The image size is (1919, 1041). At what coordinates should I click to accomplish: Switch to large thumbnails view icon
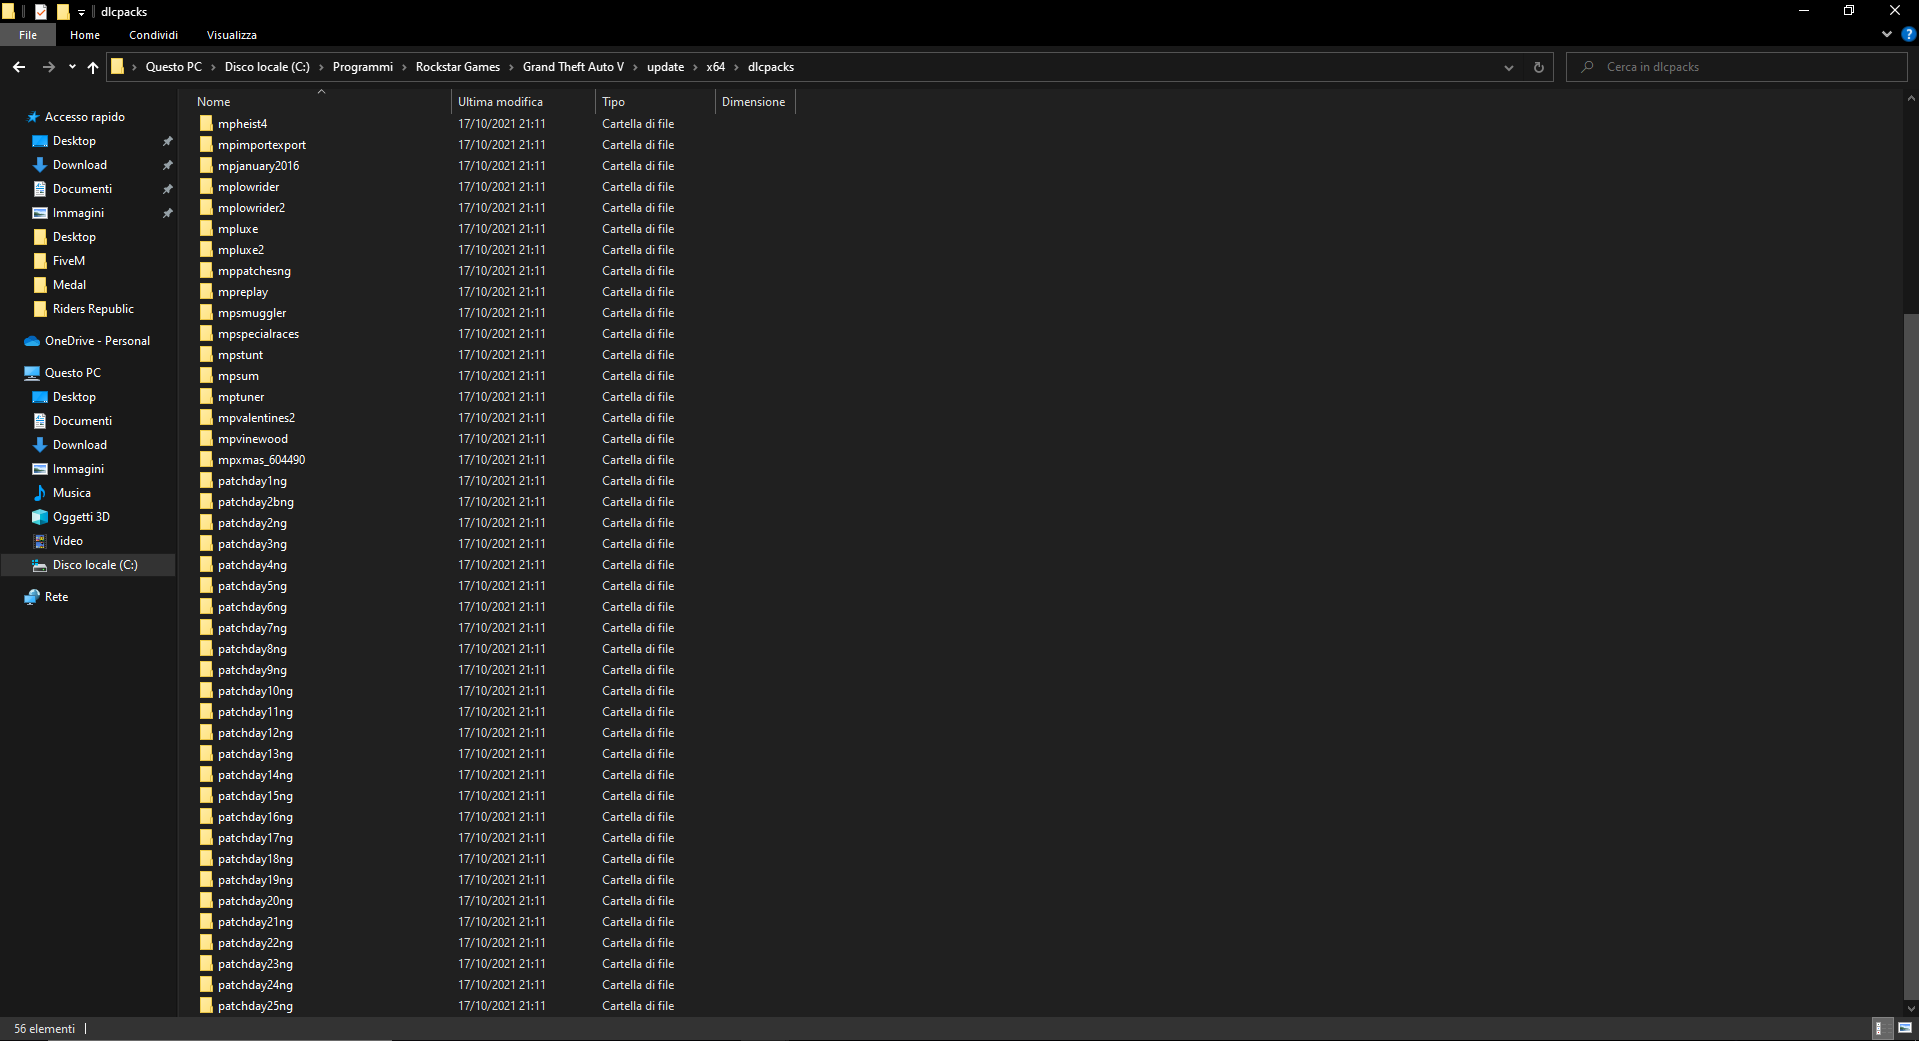point(1905,1028)
